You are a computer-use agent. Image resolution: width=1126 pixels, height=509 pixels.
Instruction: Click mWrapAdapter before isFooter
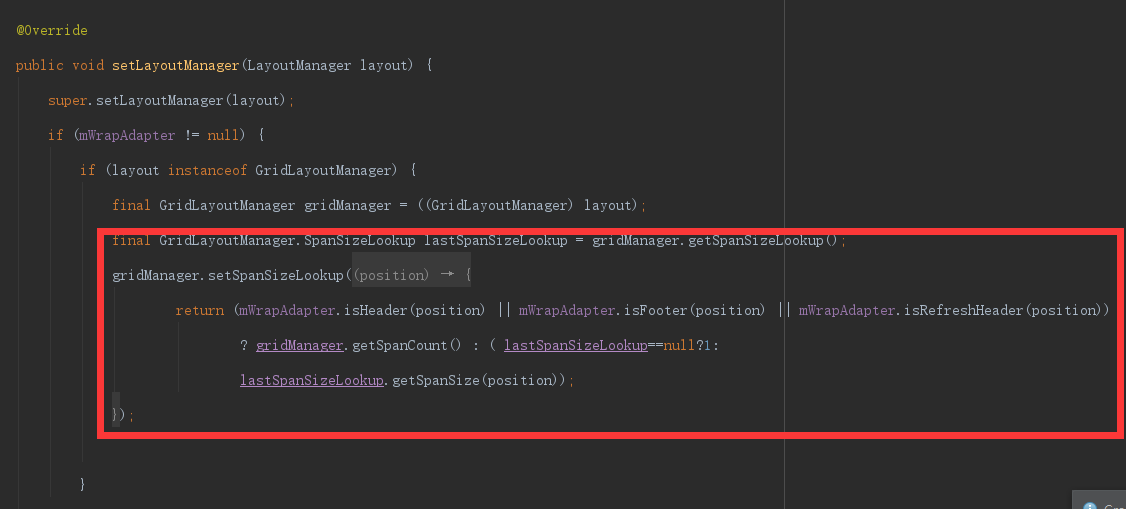[x=567, y=311]
